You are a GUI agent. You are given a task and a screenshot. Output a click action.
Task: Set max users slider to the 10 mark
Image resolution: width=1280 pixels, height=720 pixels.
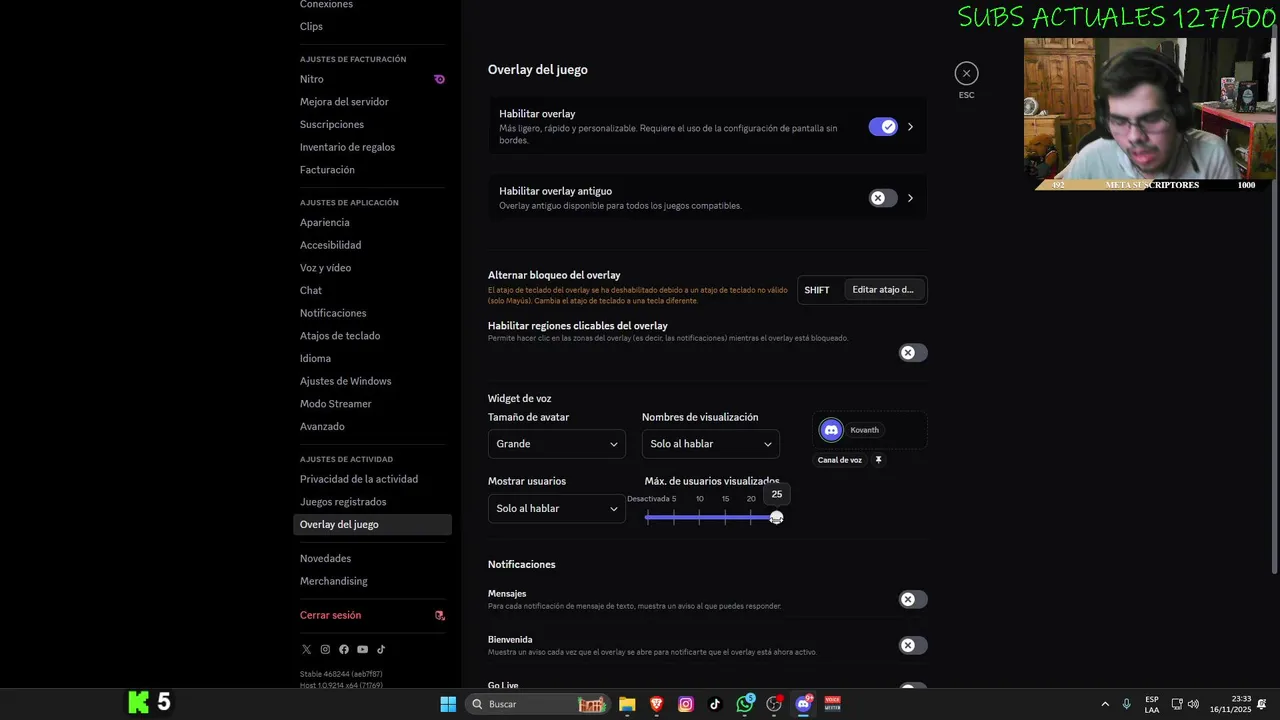click(x=699, y=517)
